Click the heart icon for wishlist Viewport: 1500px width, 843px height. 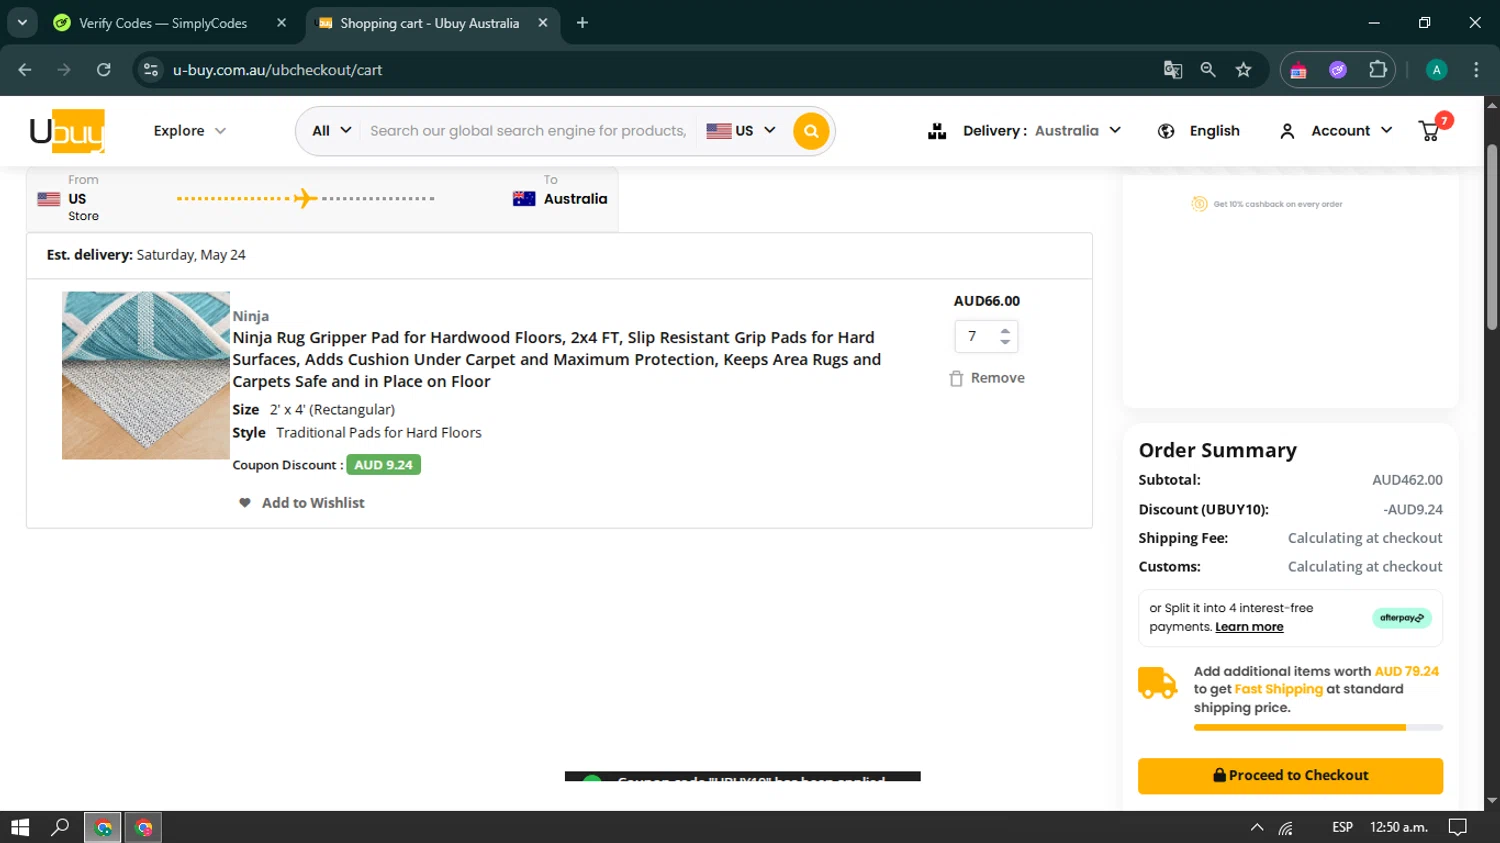pos(245,503)
